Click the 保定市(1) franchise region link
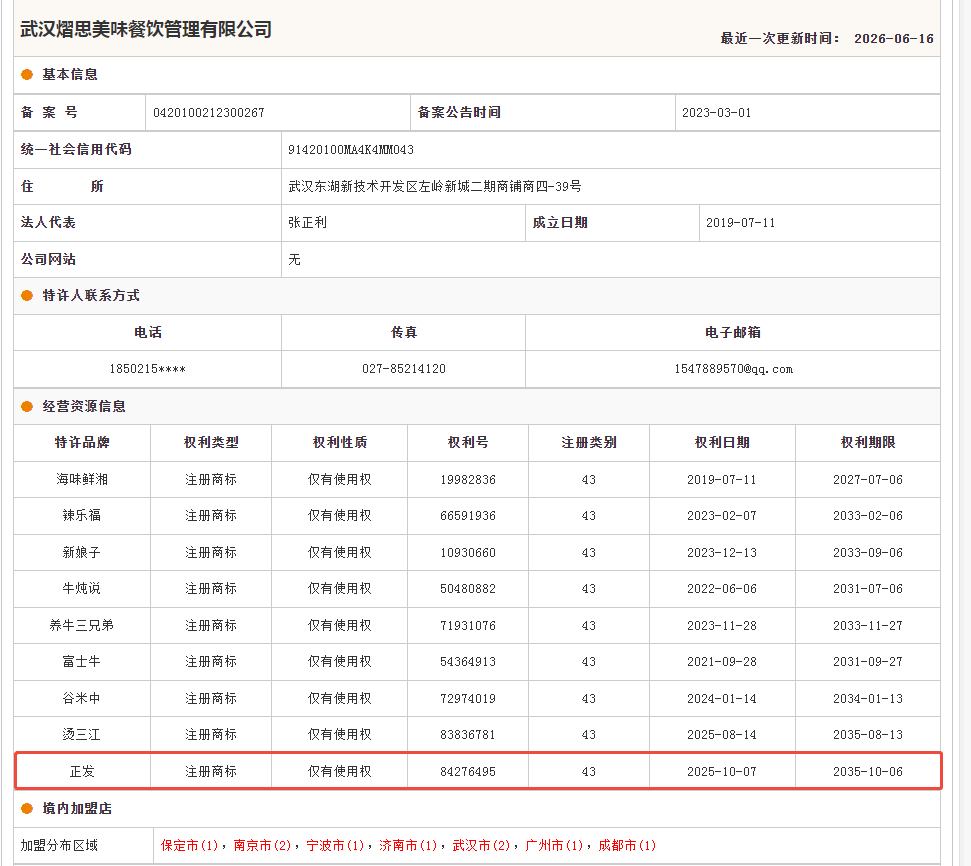971x866 pixels. click(189, 846)
